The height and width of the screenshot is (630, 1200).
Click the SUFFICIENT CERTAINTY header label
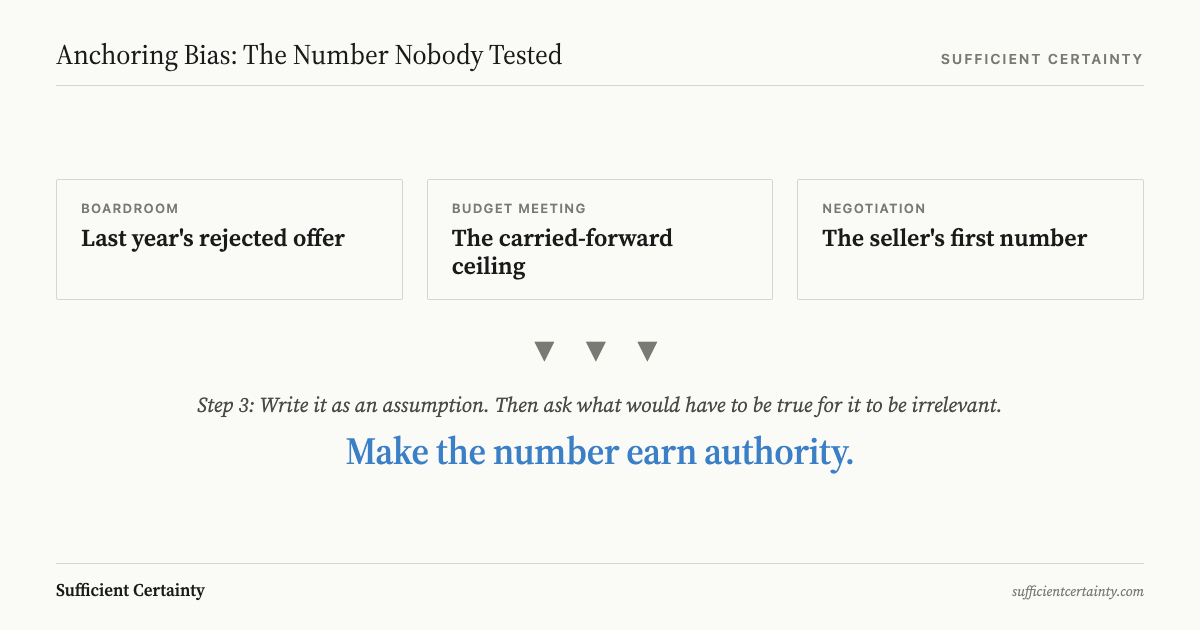point(1041,59)
